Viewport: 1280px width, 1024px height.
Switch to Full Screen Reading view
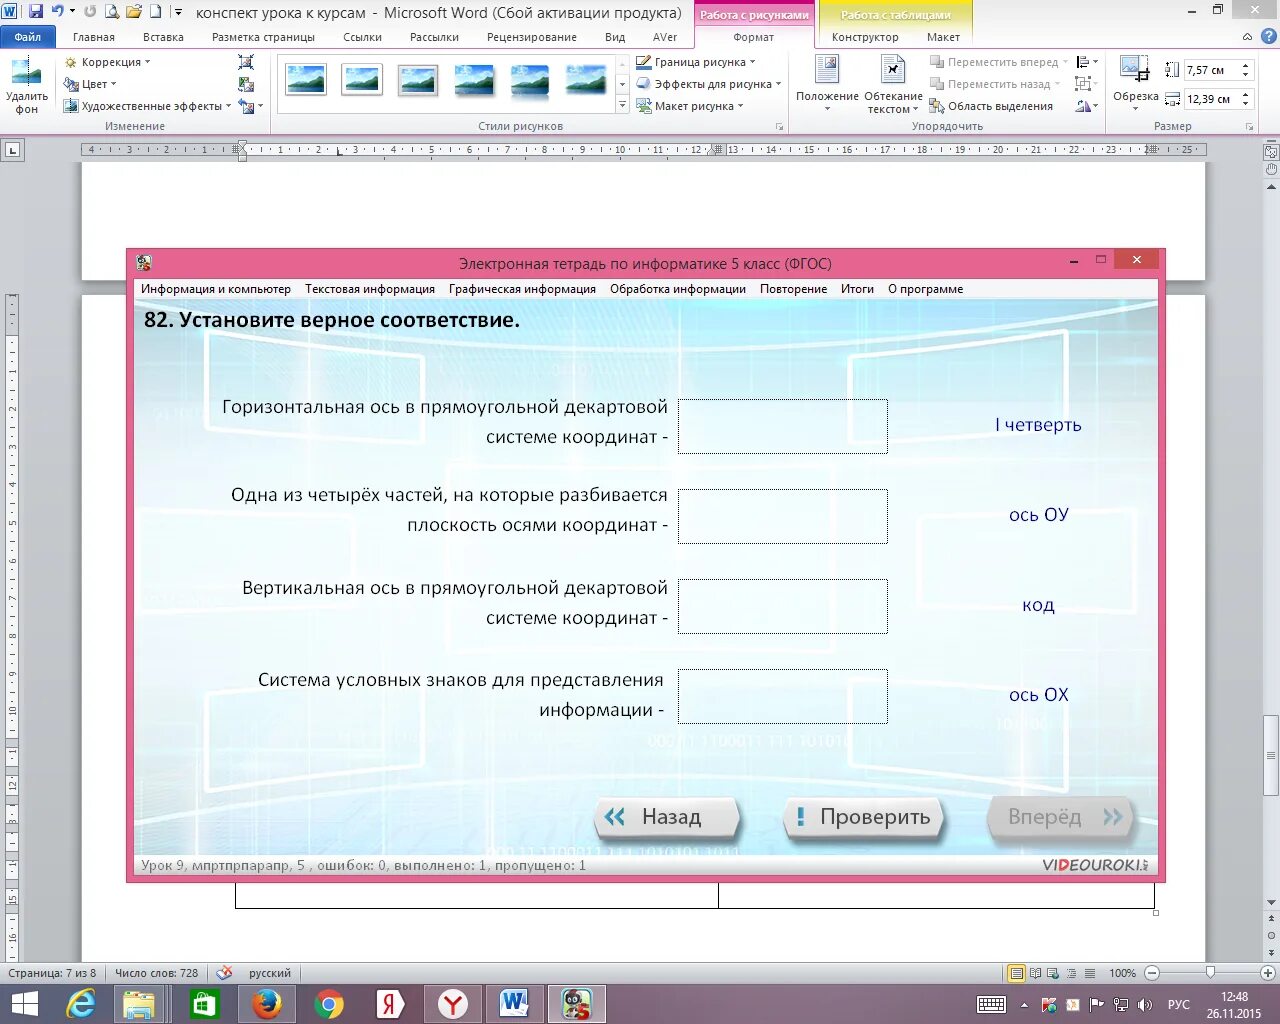[1035, 973]
